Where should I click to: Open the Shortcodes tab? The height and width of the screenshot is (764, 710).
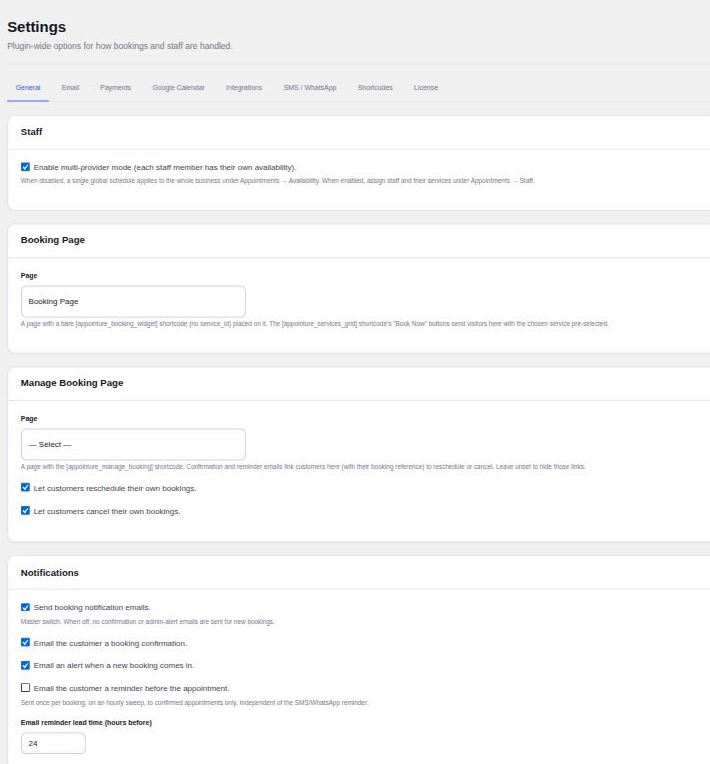(375, 88)
